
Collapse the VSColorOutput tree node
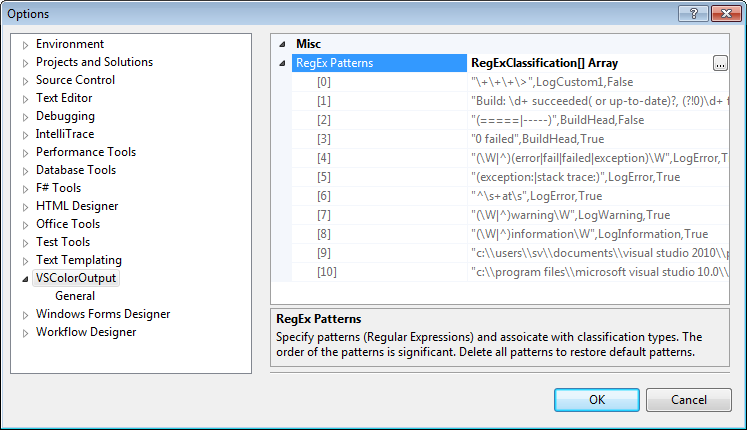click(x=25, y=279)
